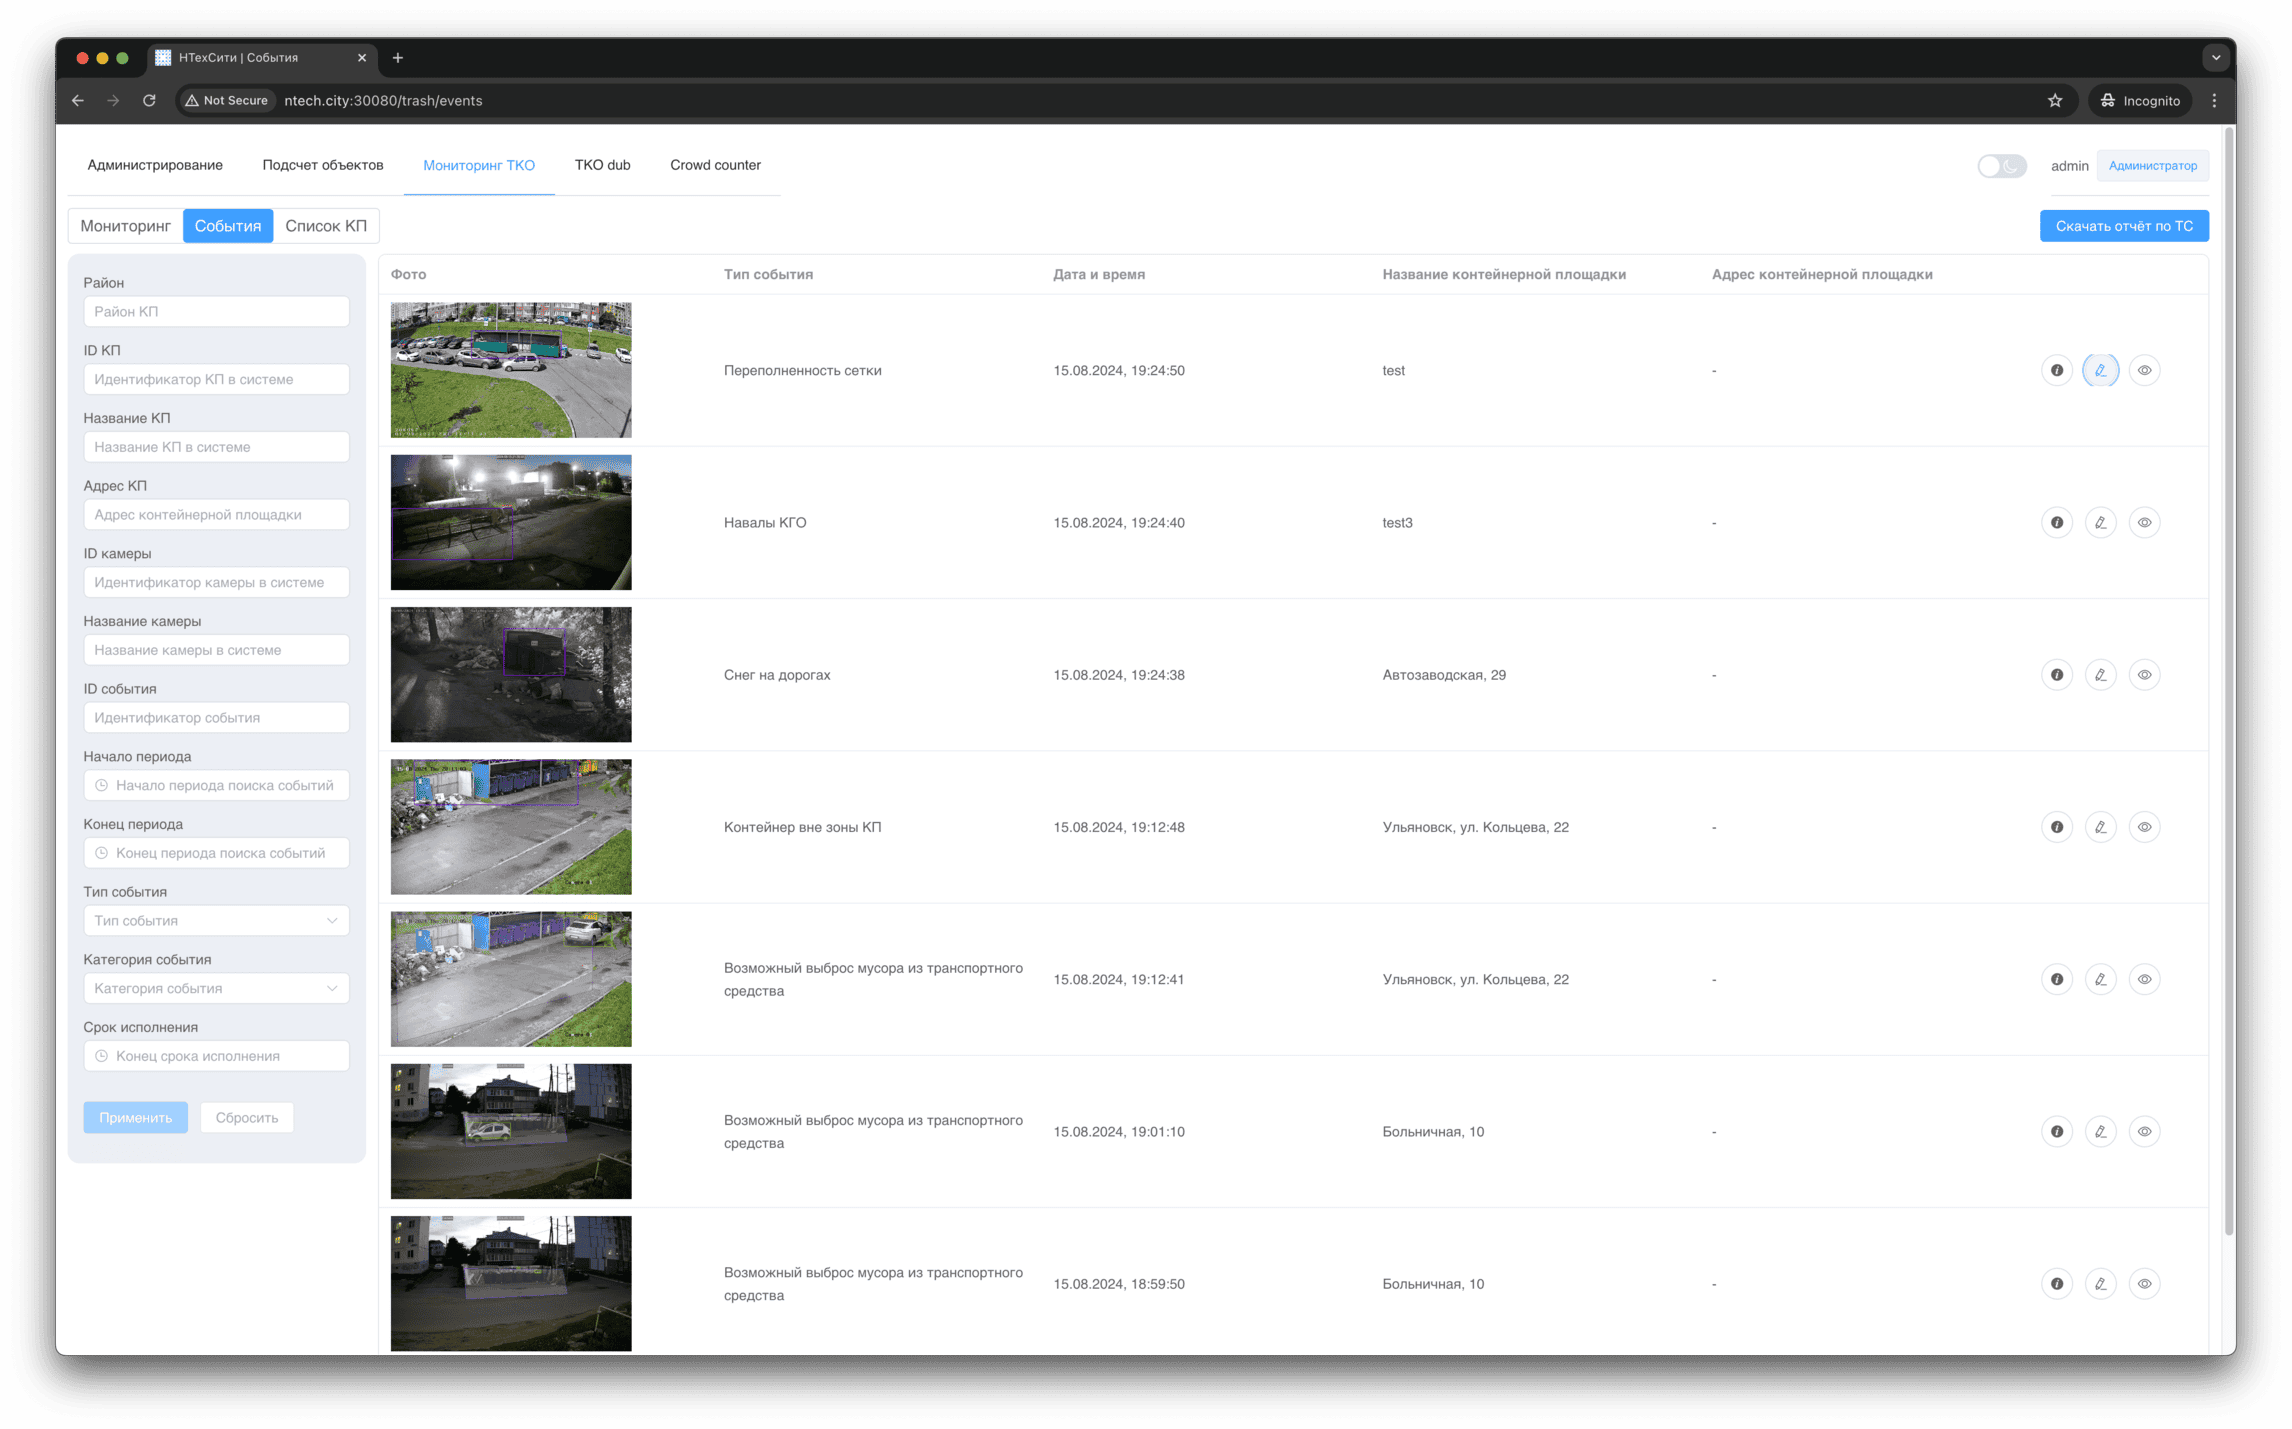The width and height of the screenshot is (2292, 1429).
Task: Click Скачать отчёт по ТС button
Action: coord(2123,226)
